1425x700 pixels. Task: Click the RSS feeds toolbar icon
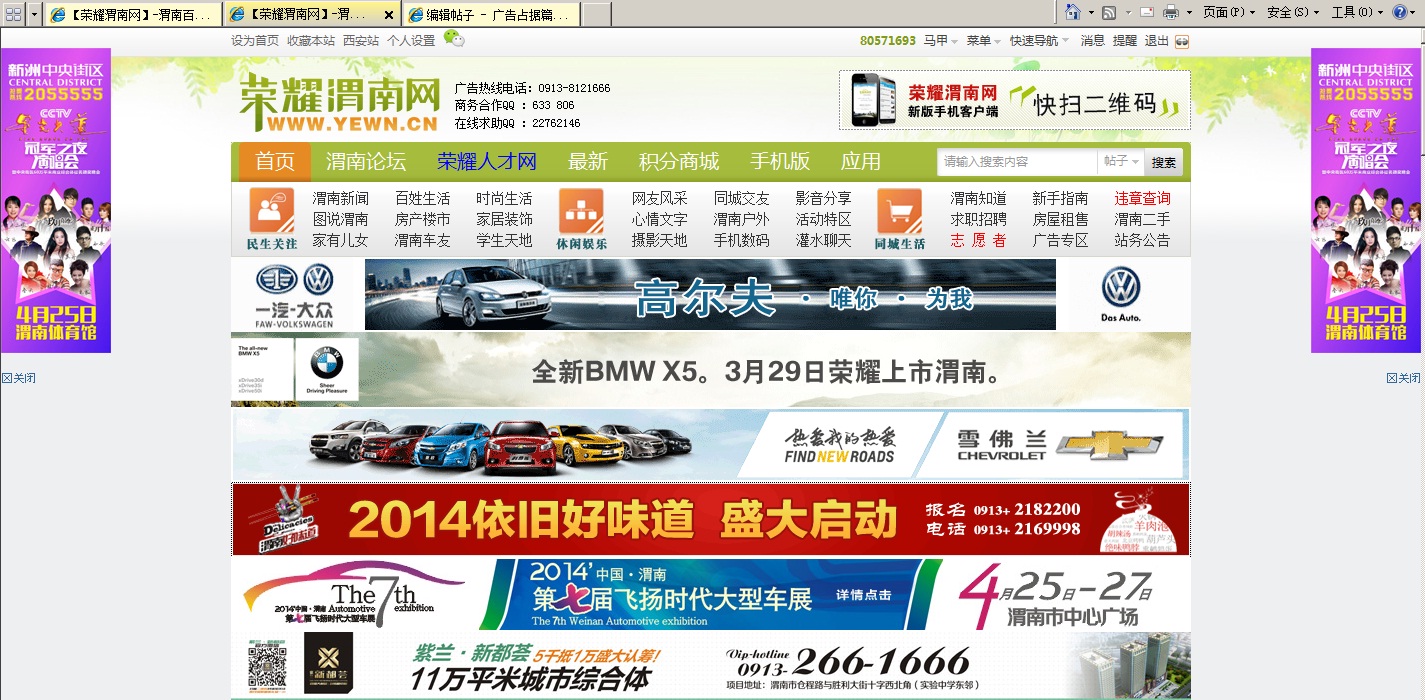(1108, 12)
